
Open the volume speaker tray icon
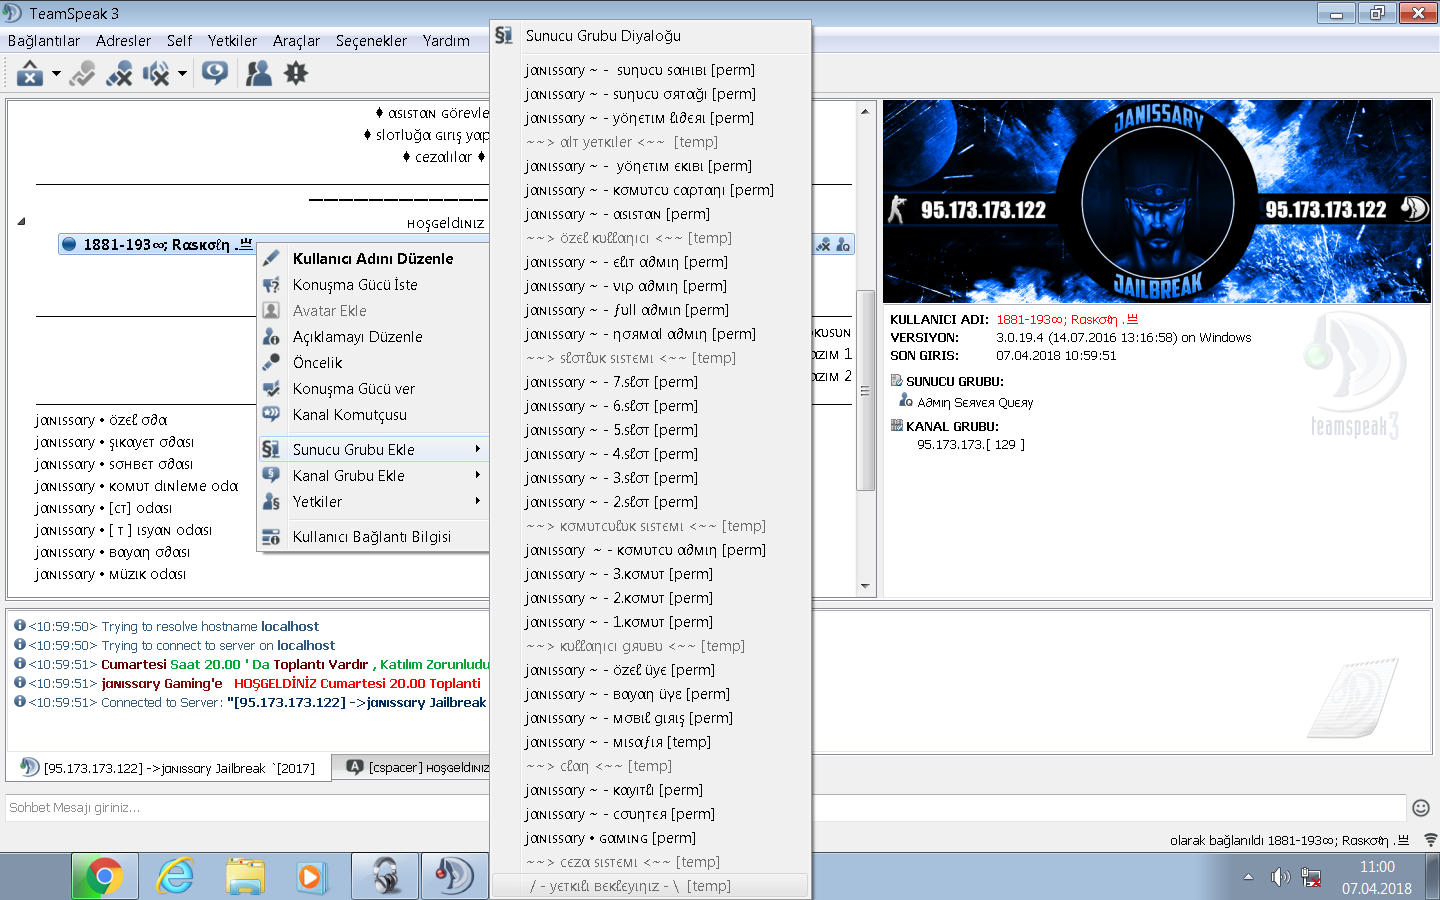pyautogui.click(x=1280, y=877)
